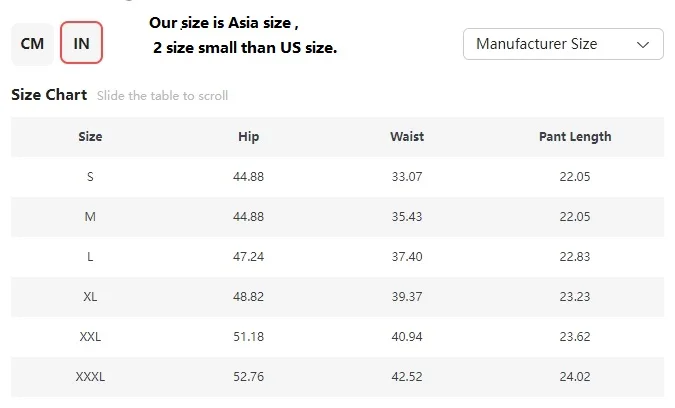Click the Waist column header
The height and width of the screenshot is (408, 675).
click(x=407, y=137)
